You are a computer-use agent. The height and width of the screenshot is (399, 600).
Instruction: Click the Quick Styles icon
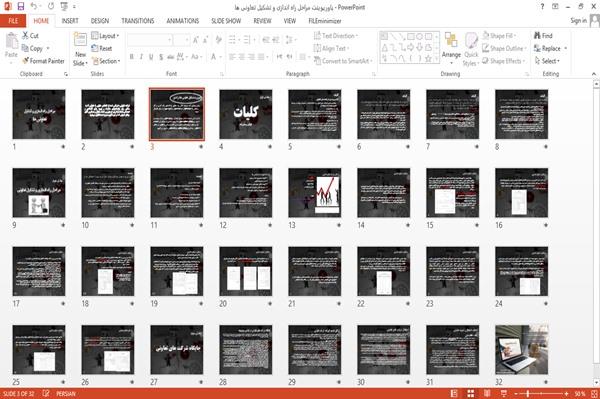[x=471, y=40]
